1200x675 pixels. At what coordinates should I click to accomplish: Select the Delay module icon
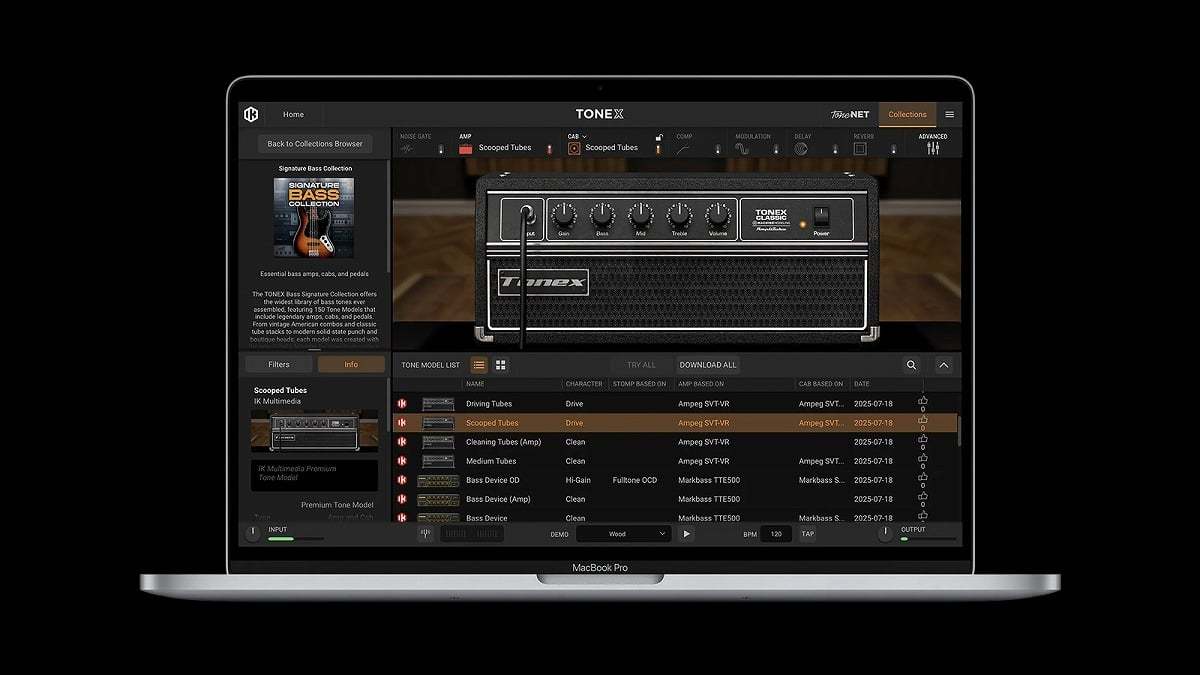coord(801,146)
